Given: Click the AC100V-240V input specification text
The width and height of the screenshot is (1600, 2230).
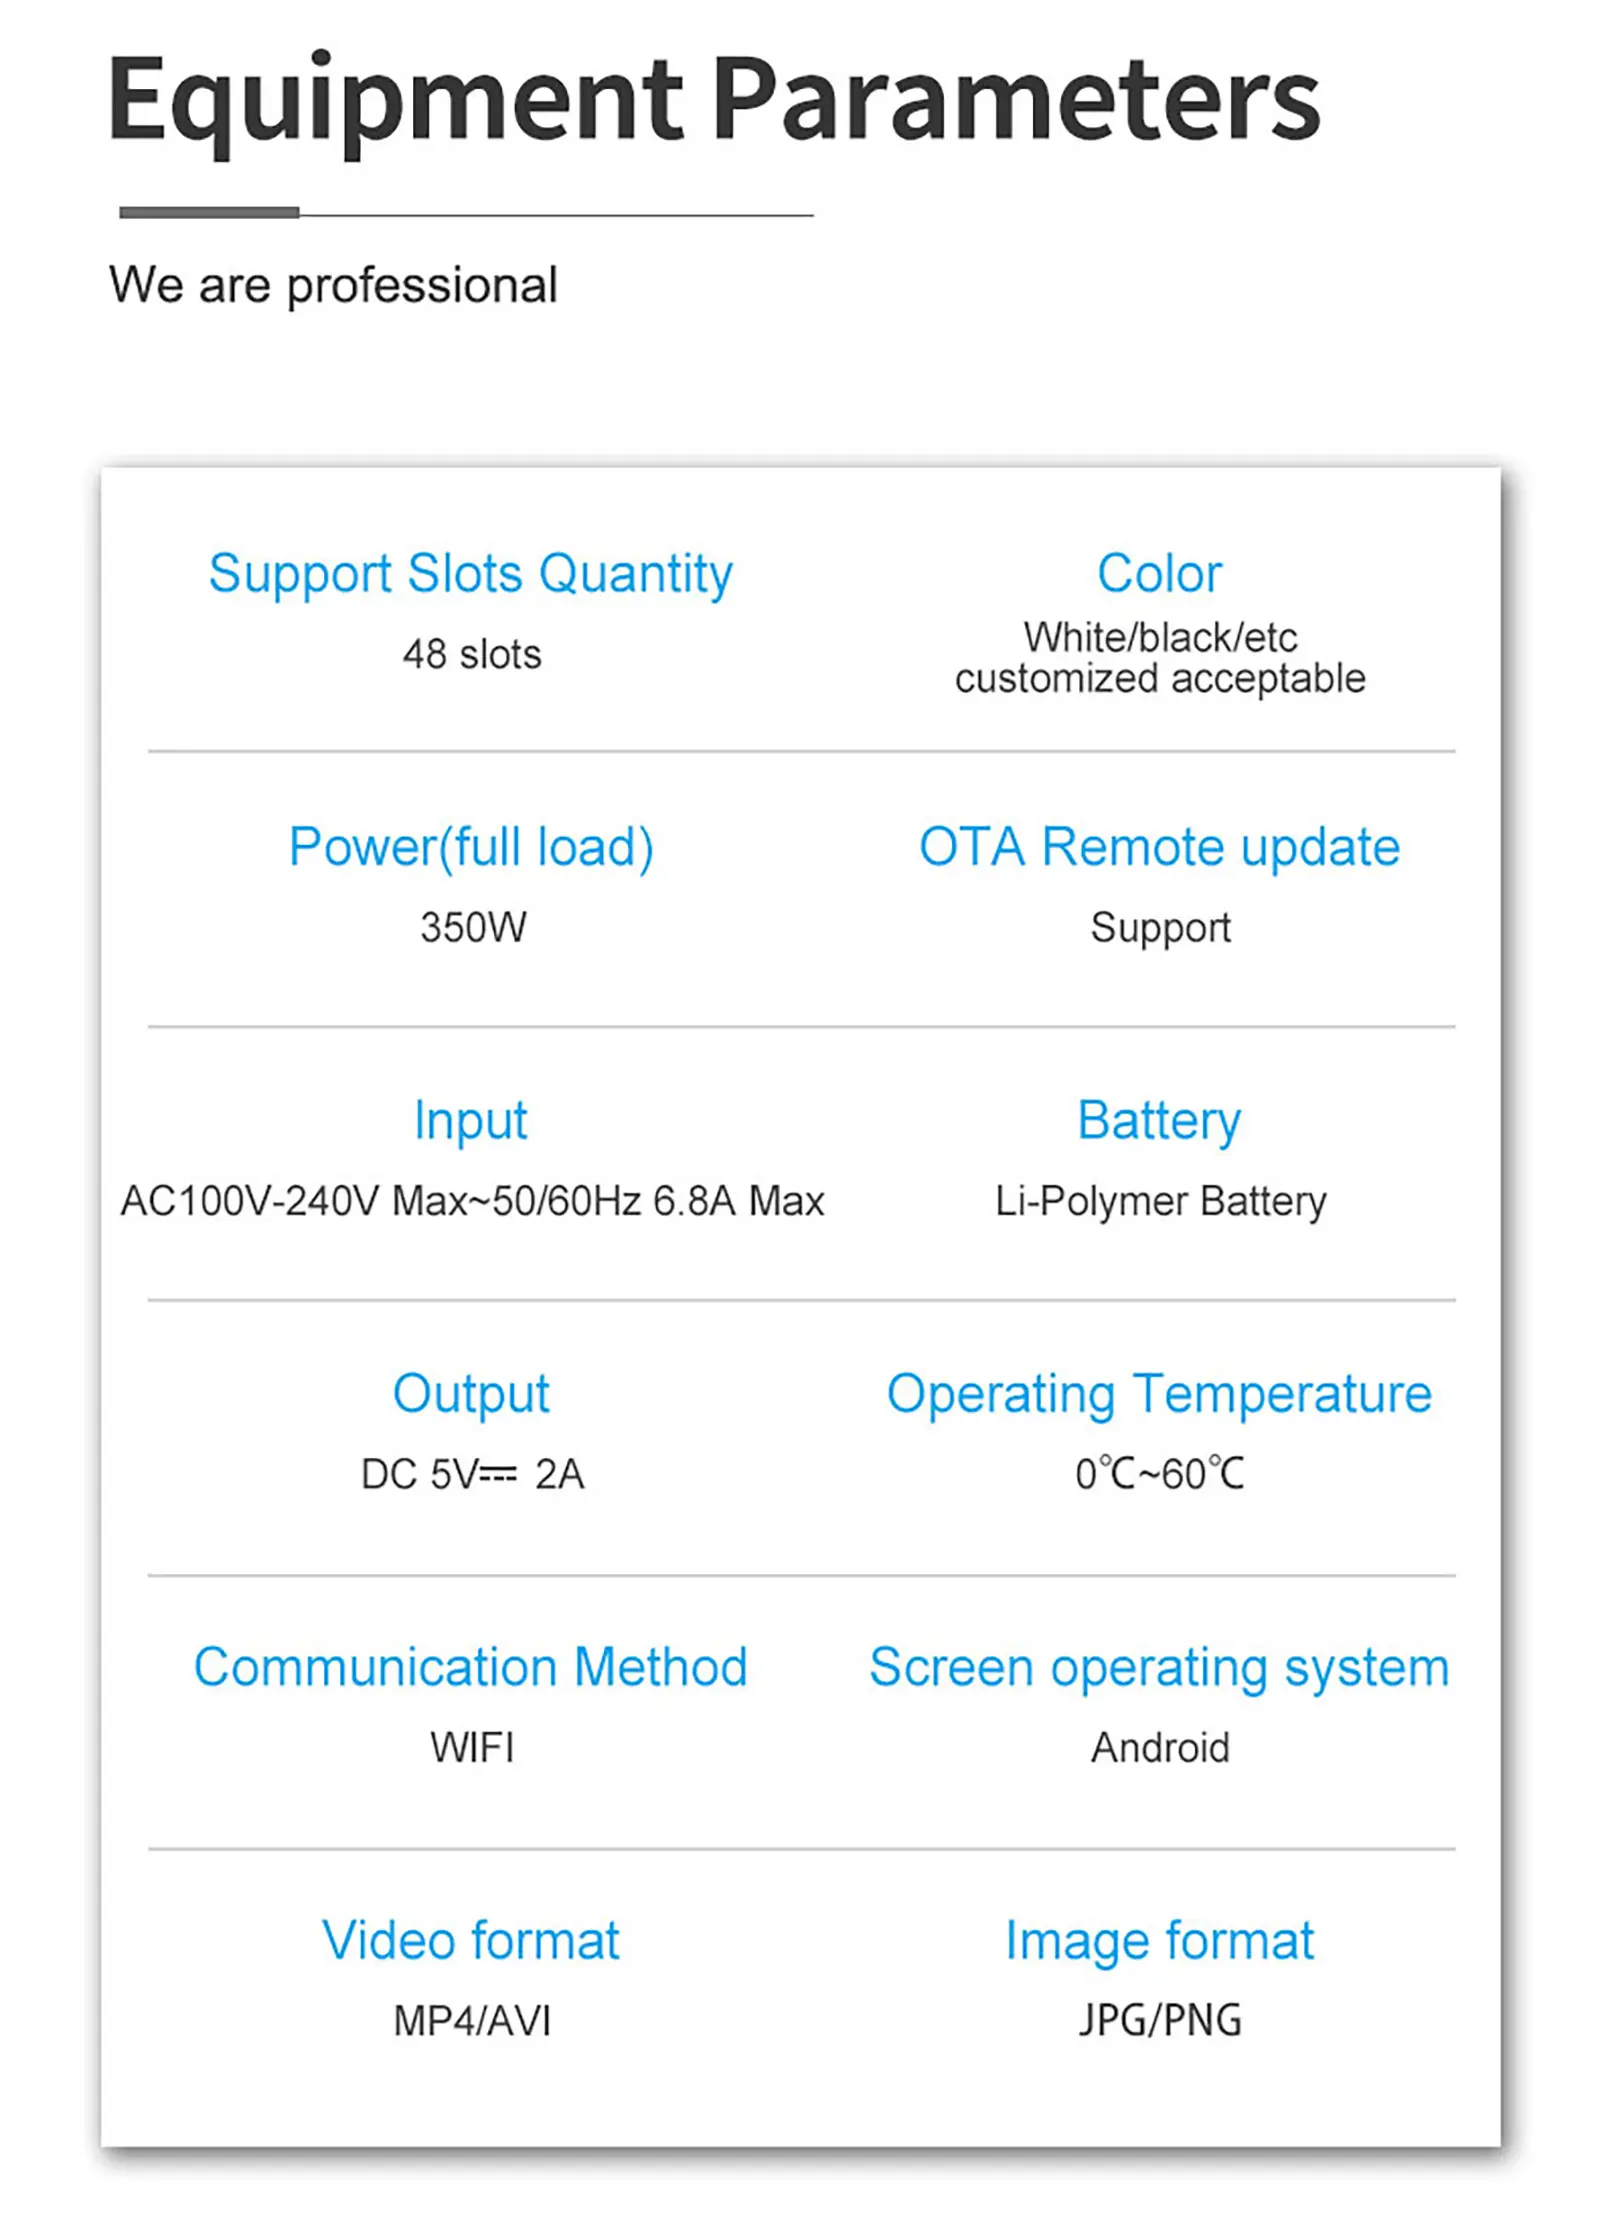Looking at the screenshot, I should [x=472, y=1201].
